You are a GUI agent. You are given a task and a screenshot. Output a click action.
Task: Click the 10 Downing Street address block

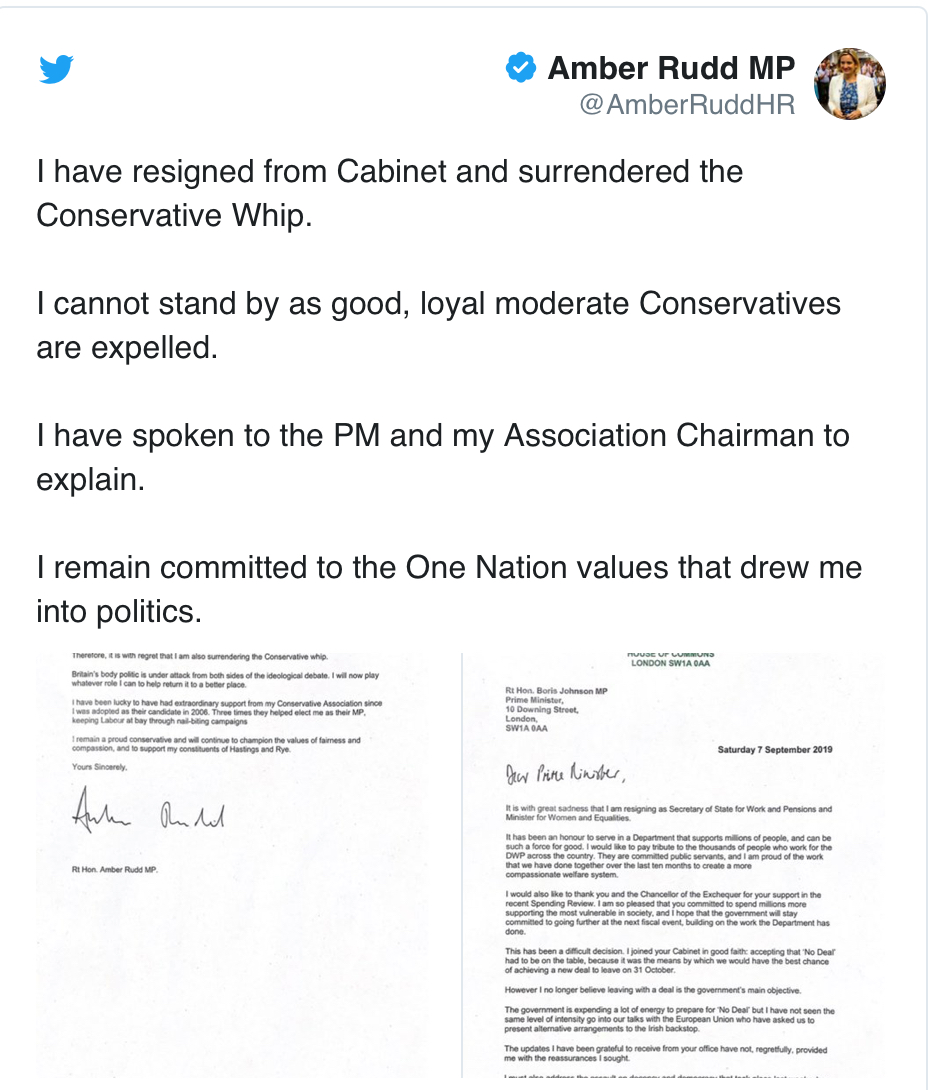pyautogui.click(x=556, y=709)
